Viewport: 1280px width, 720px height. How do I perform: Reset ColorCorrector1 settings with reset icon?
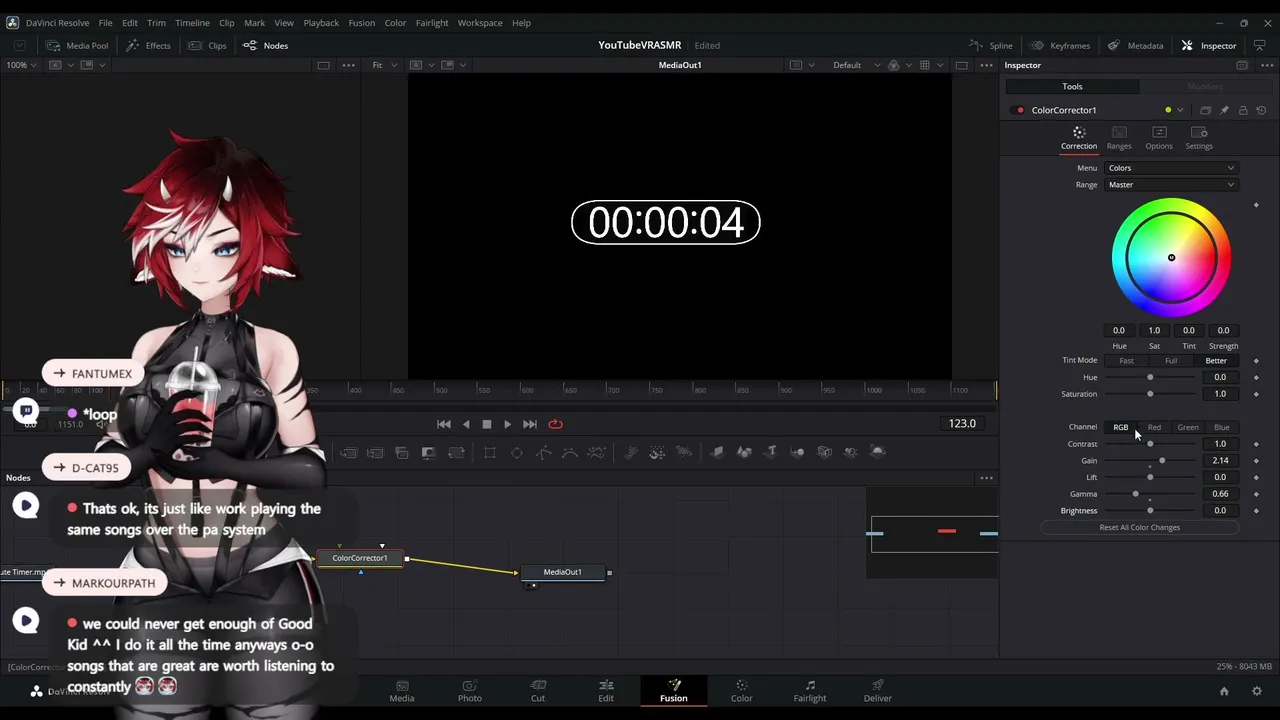pos(1261,110)
